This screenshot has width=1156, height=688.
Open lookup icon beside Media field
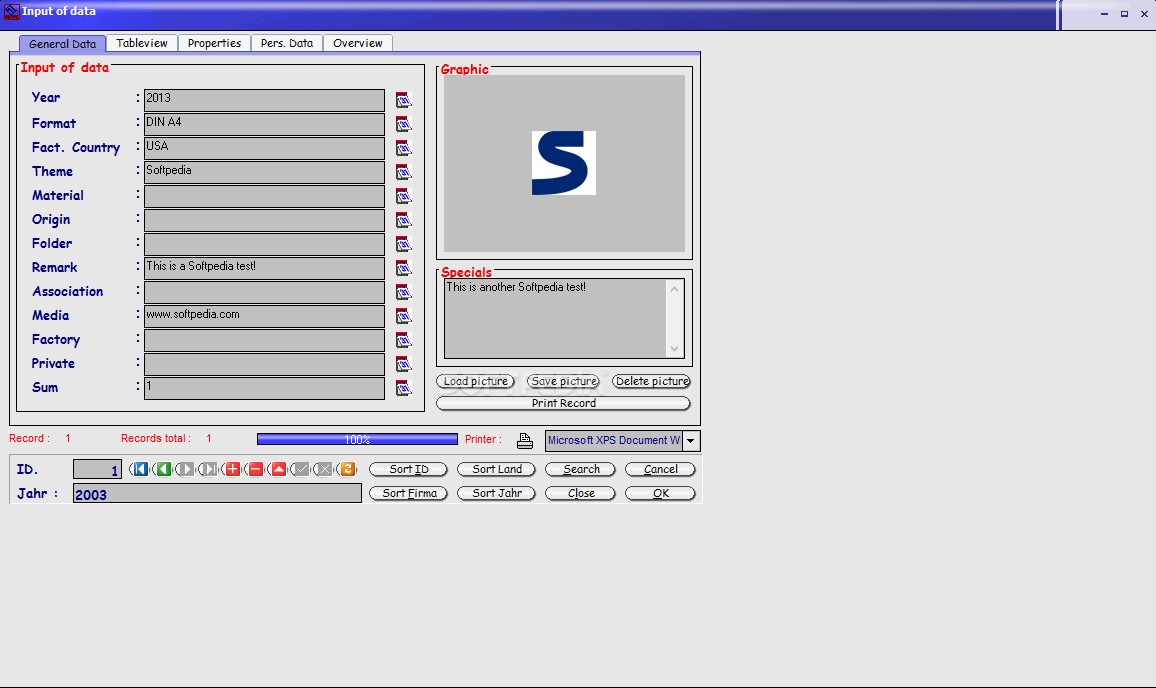pos(403,316)
